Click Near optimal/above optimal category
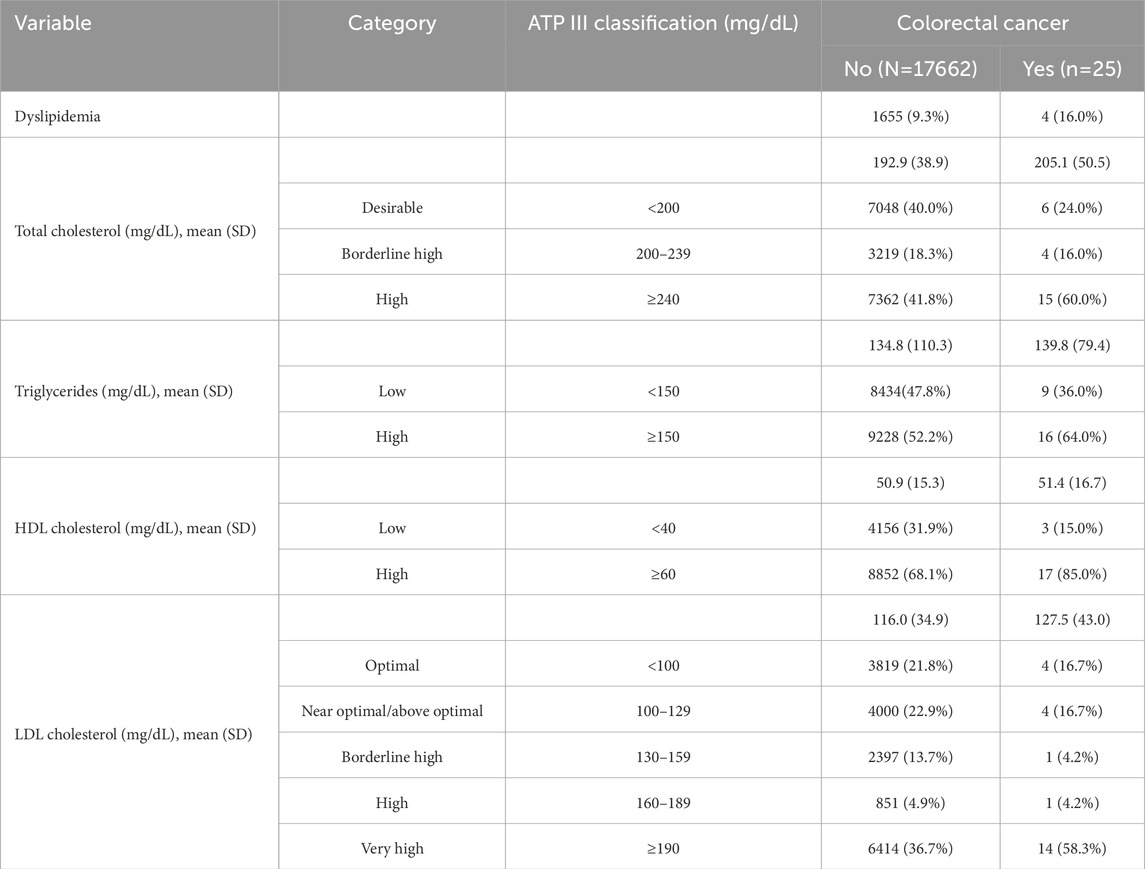This screenshot has height=869, width=1145. pos(392,711)
